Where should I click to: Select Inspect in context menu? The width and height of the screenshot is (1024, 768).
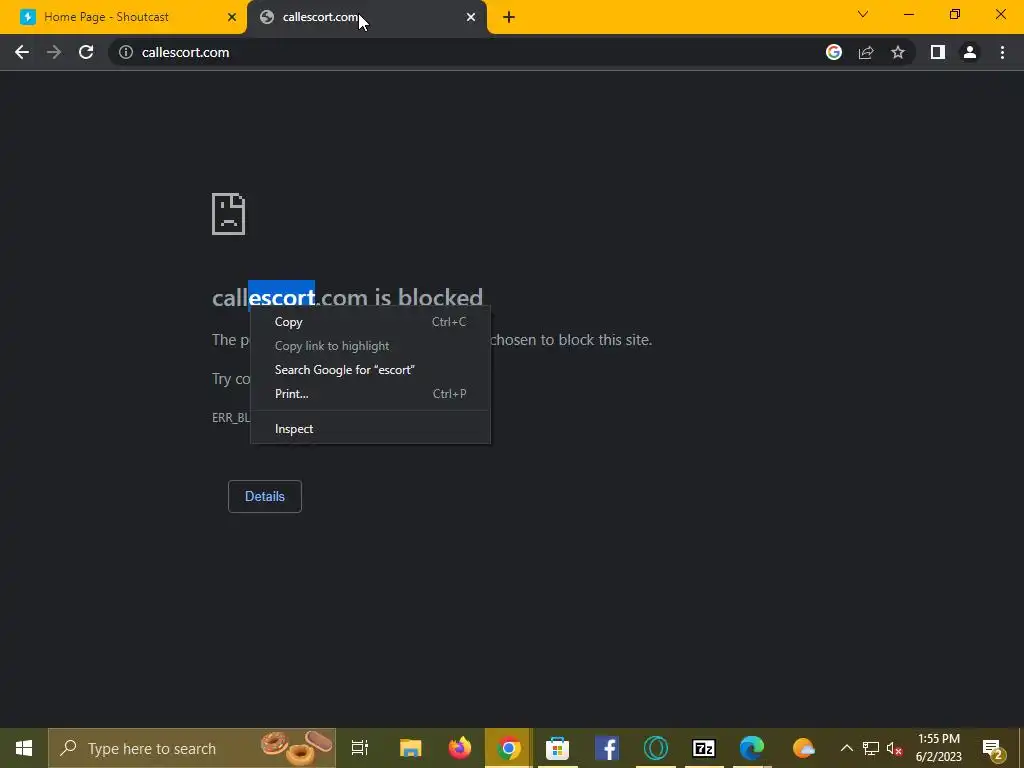(370, 429)
